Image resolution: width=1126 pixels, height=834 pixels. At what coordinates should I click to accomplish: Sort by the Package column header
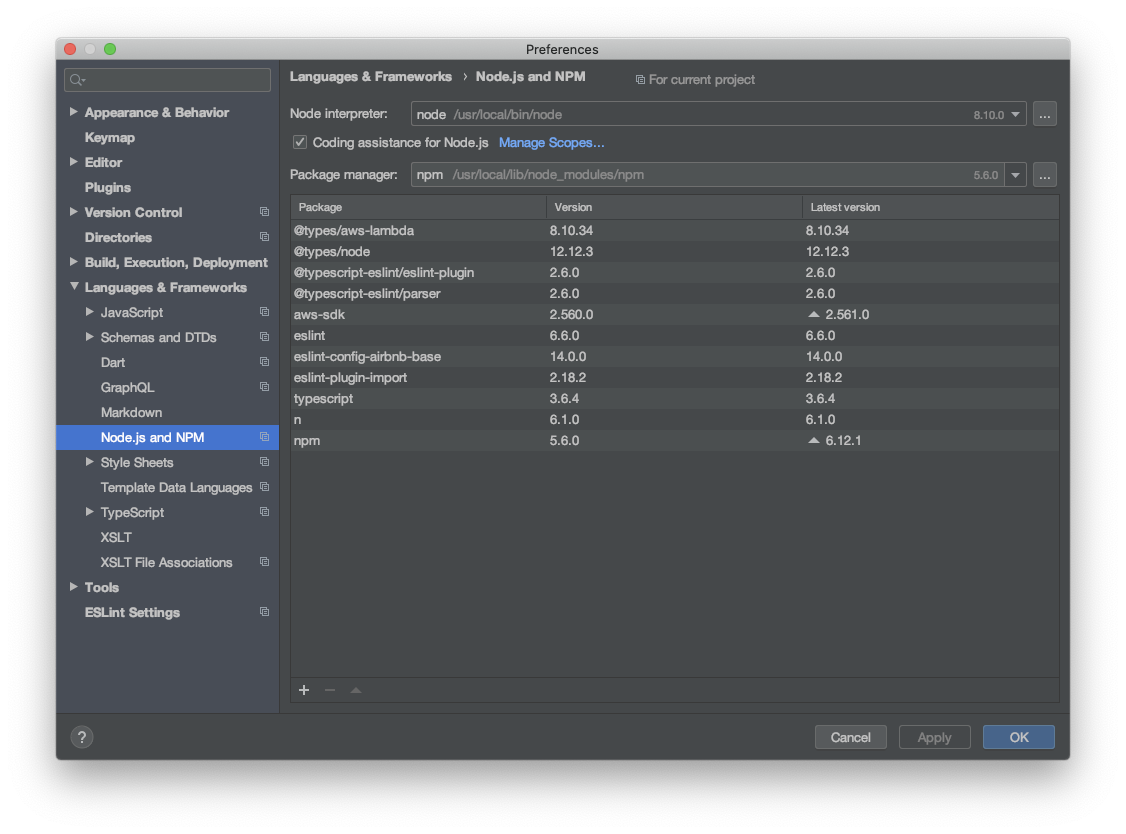coord(418,207)
